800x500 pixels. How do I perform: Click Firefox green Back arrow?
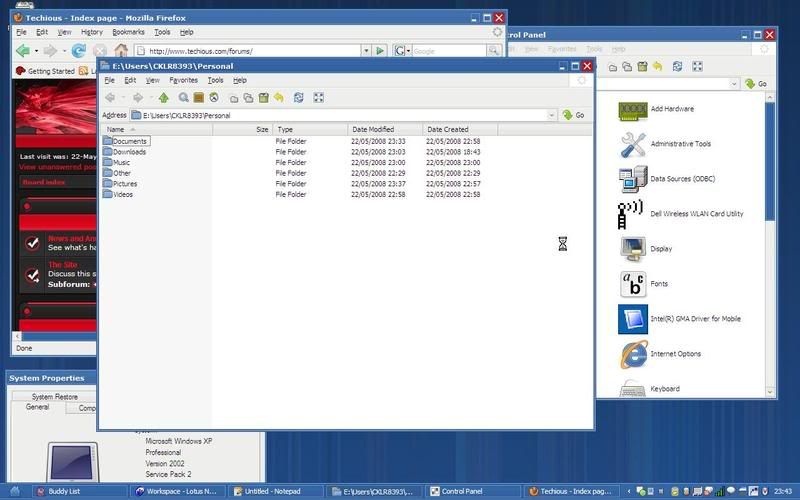tap(22, 51)
